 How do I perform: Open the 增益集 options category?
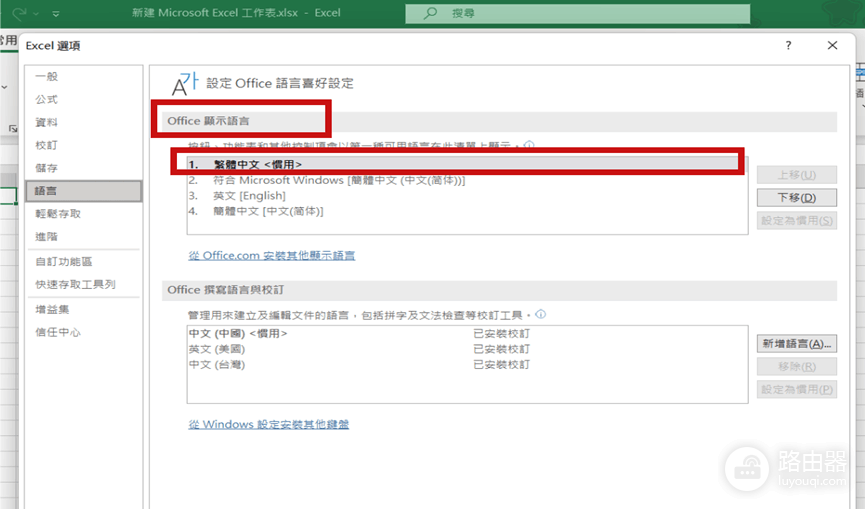(52, 309)
